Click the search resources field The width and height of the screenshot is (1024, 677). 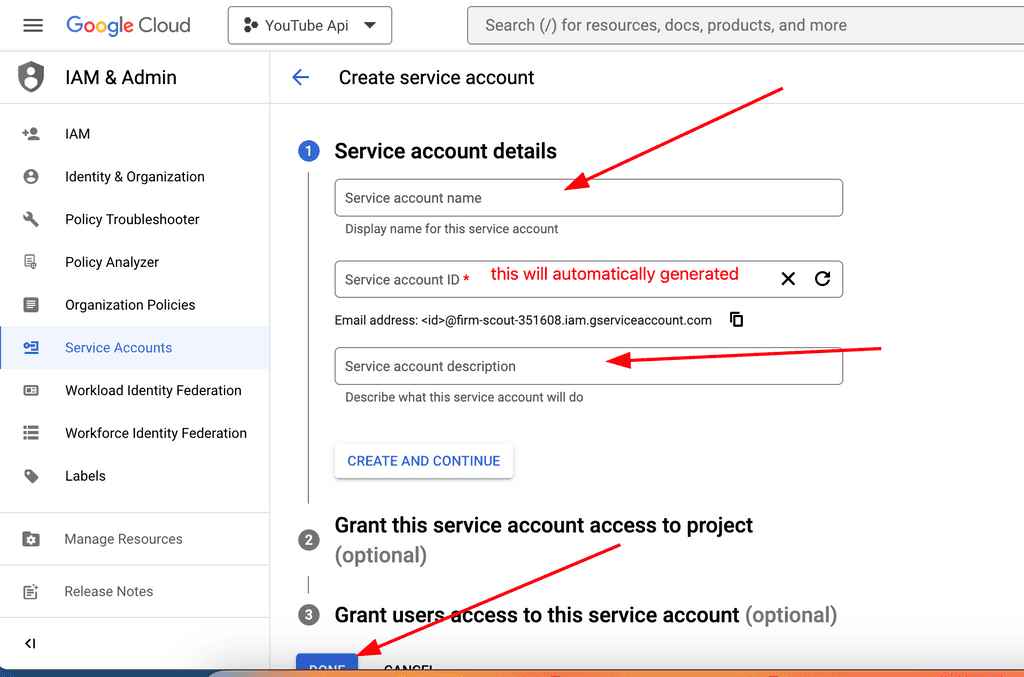tap(745, 25)
